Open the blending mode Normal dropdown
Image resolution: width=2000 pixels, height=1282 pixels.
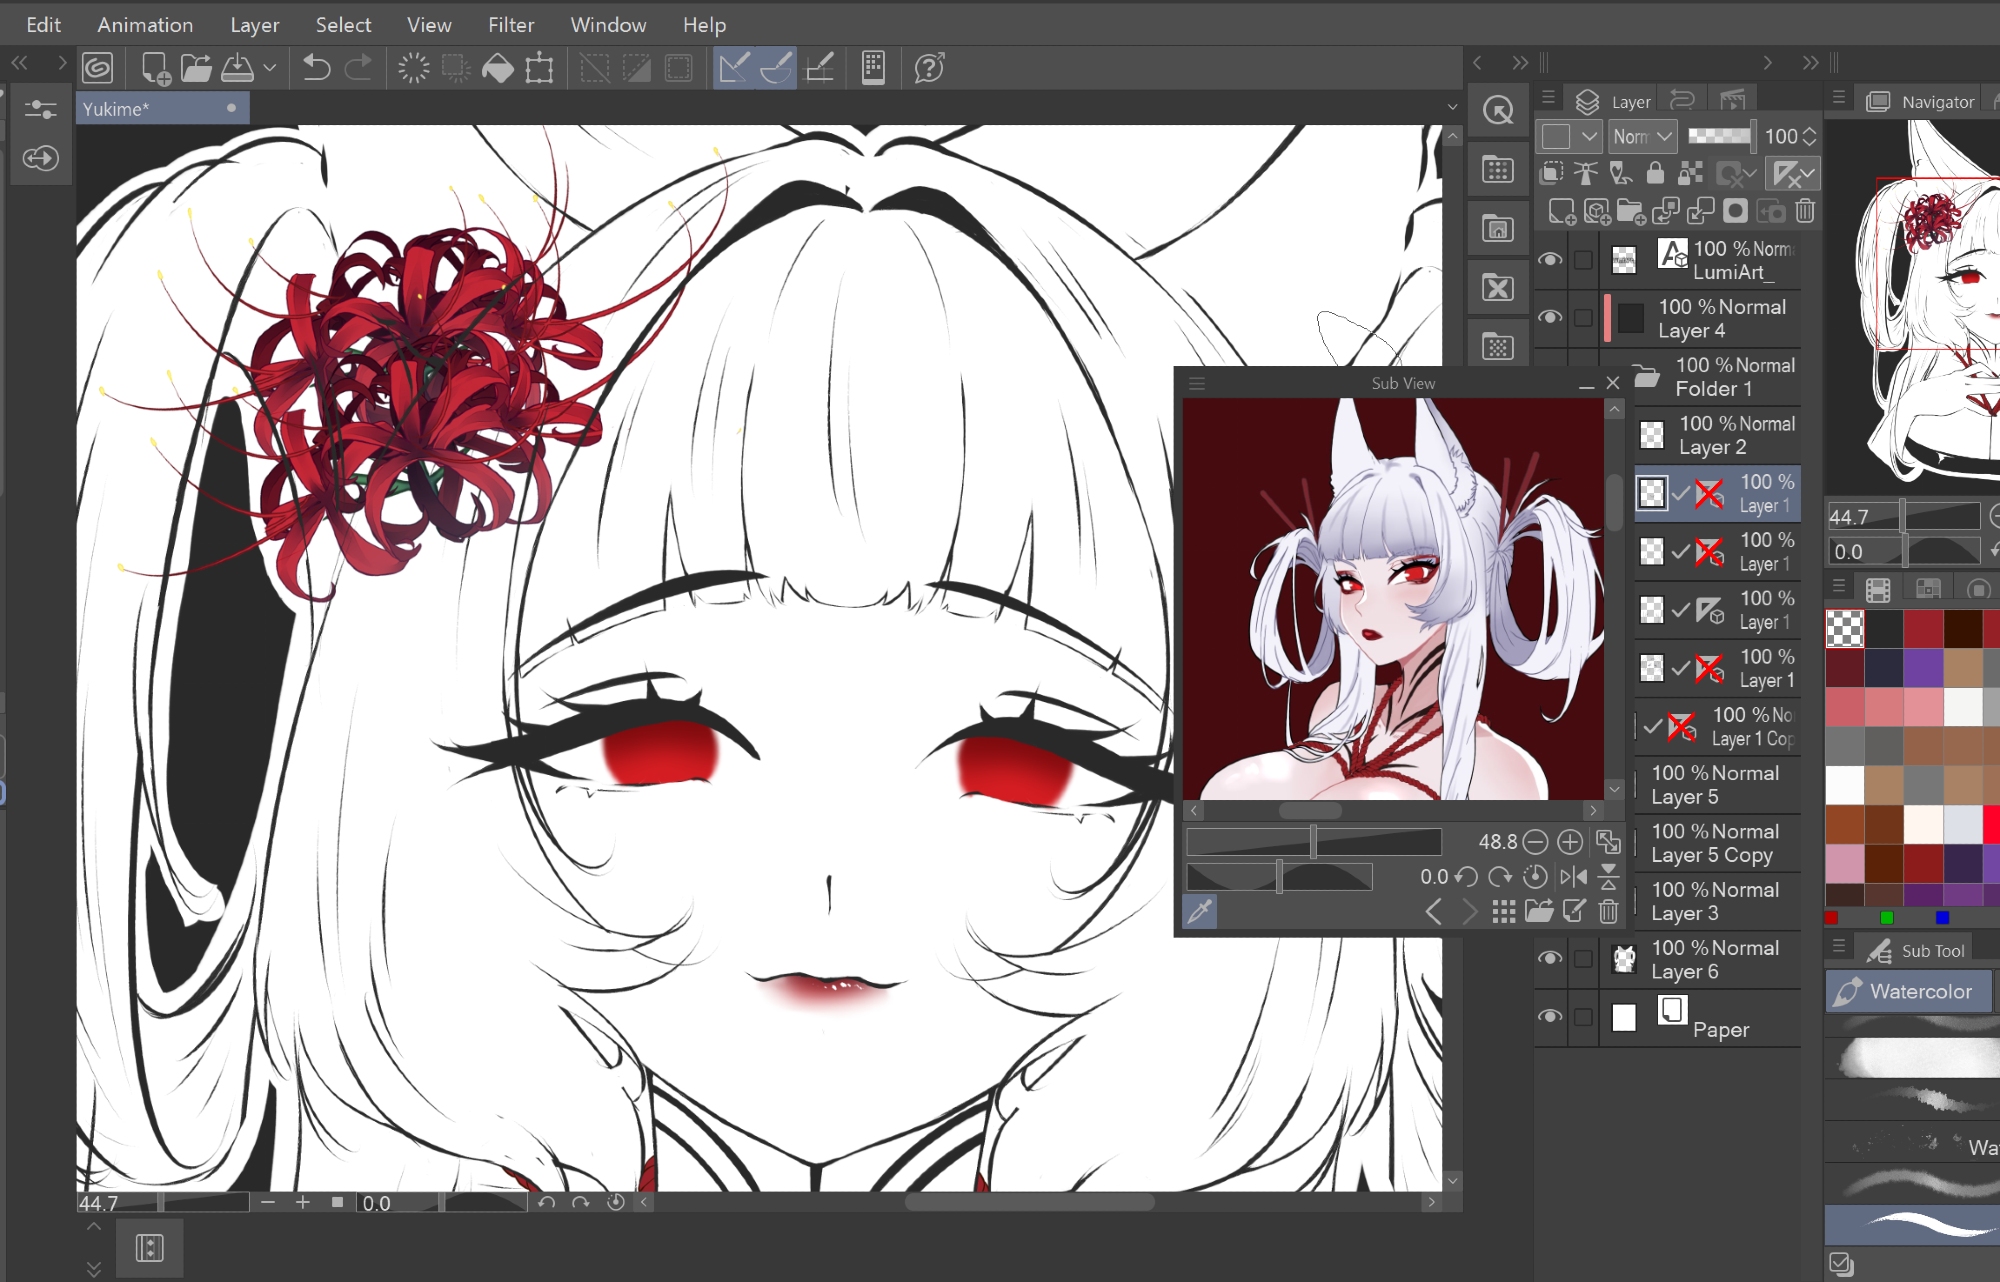[1642, 136]
